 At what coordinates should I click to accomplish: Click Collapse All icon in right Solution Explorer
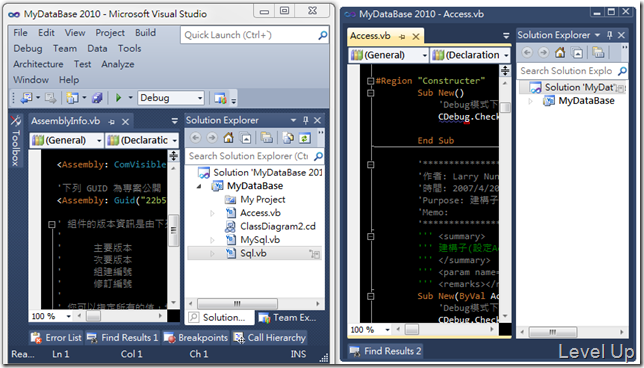click(577, 53)
